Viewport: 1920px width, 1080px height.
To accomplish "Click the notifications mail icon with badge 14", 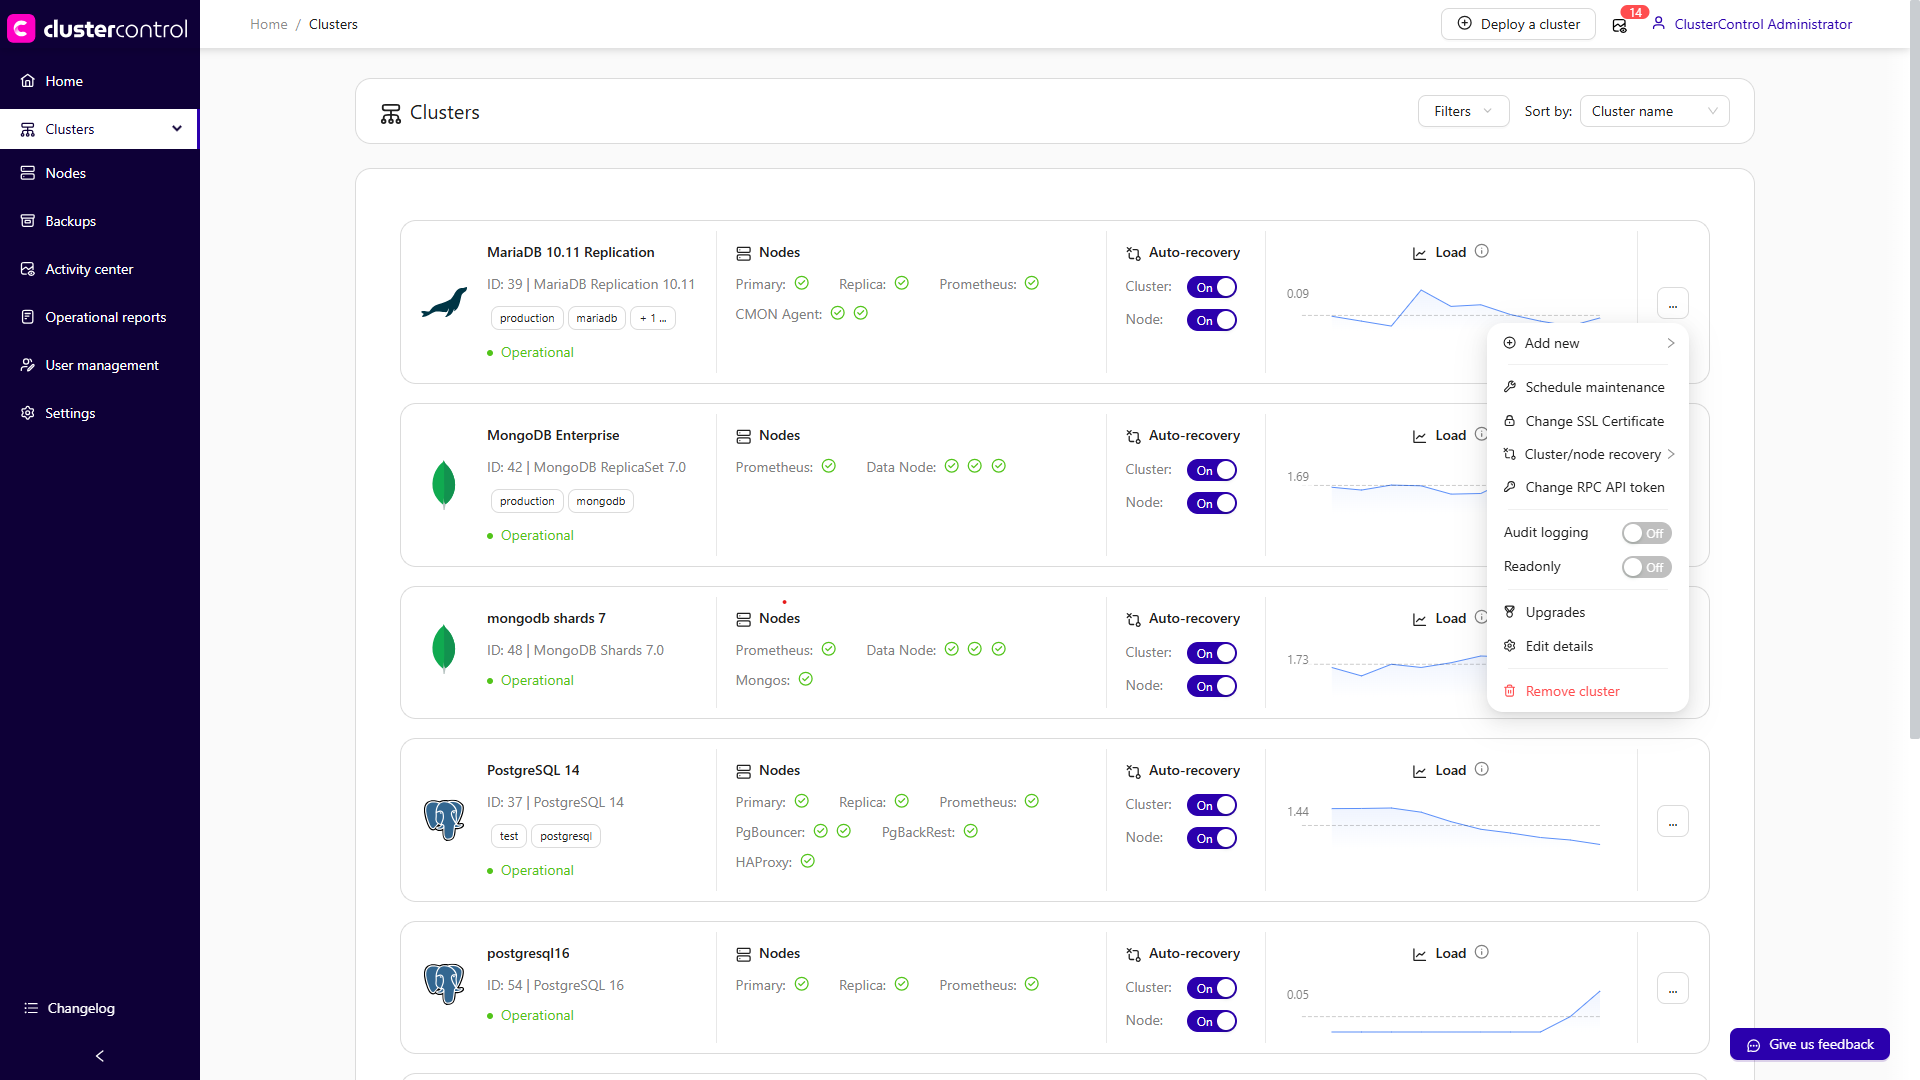I will point(1619,25).
